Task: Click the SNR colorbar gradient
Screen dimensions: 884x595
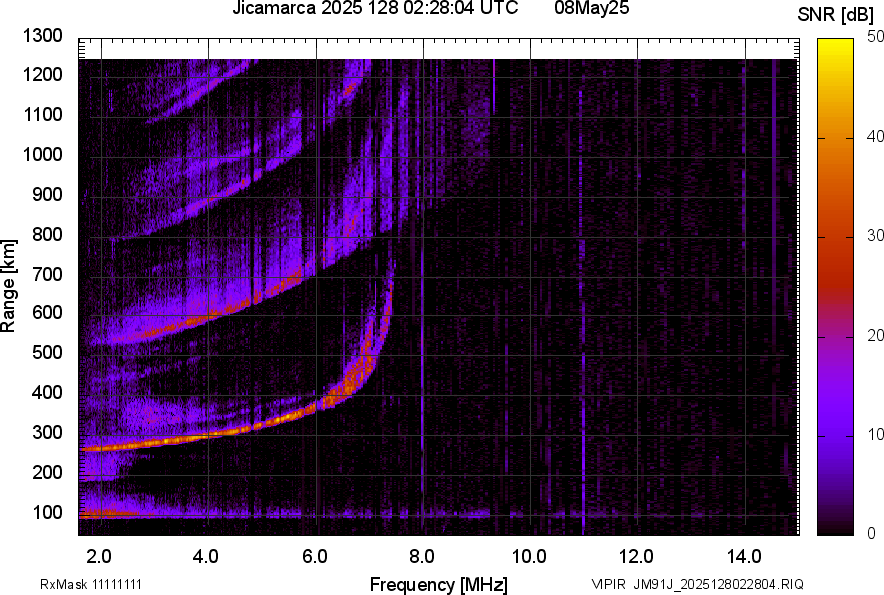Action: (835, 287)
